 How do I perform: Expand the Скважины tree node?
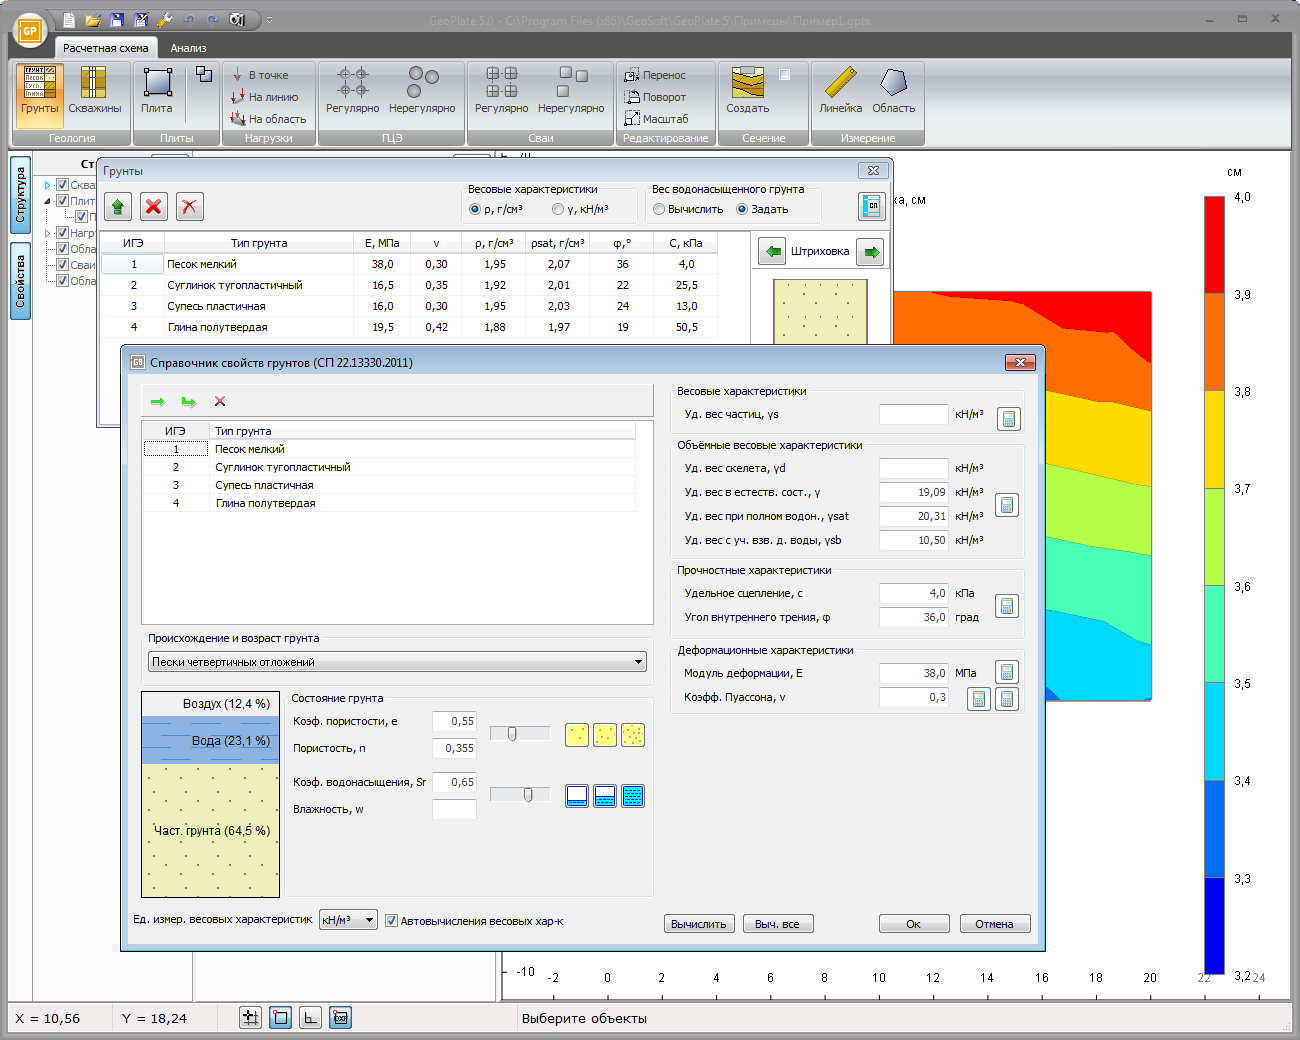tap(47, 185)
